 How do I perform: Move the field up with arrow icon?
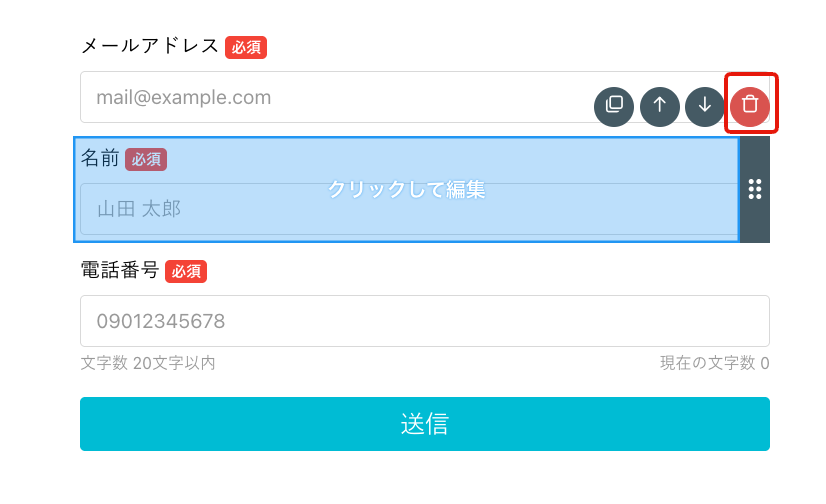[x=660, y=106]
